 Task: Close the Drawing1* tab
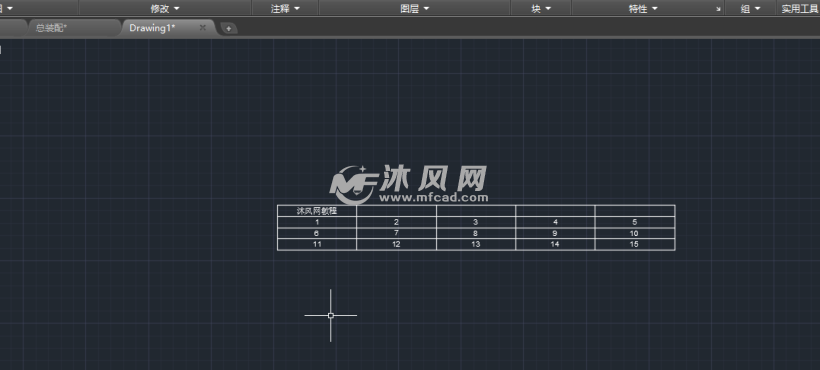203,28
